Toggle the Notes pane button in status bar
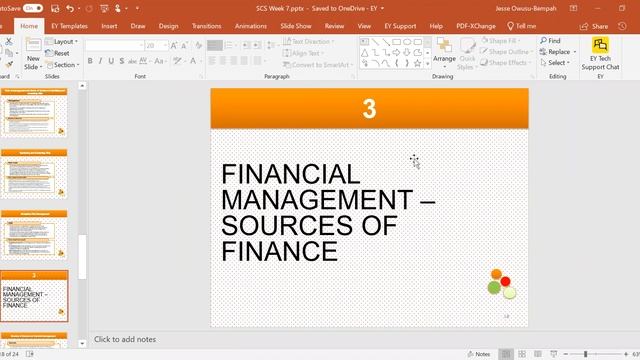The width and height of the screenshot is (640, 360). click(479, 354)
